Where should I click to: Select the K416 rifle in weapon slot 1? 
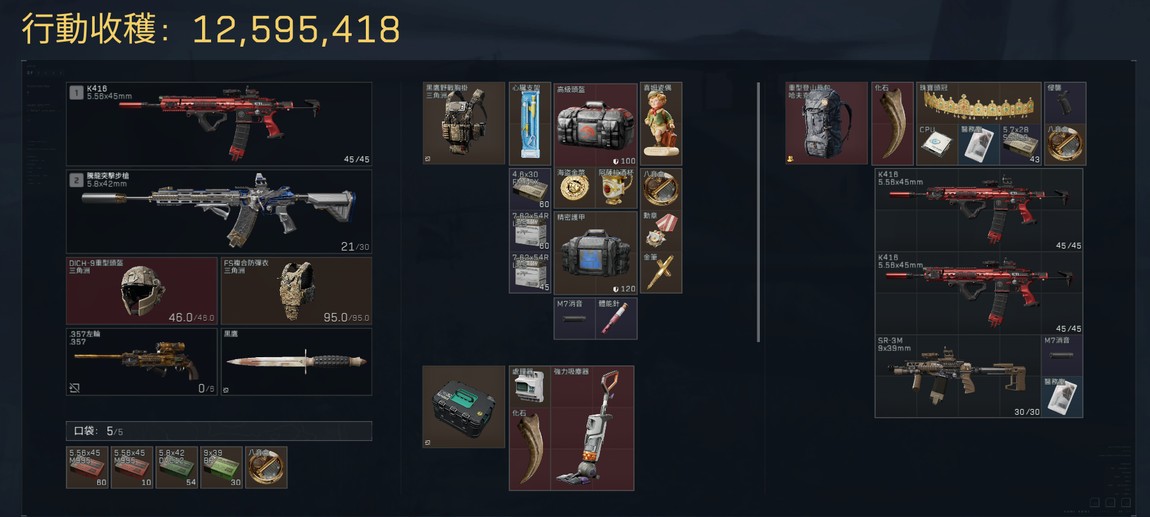[x=219, y=124]
